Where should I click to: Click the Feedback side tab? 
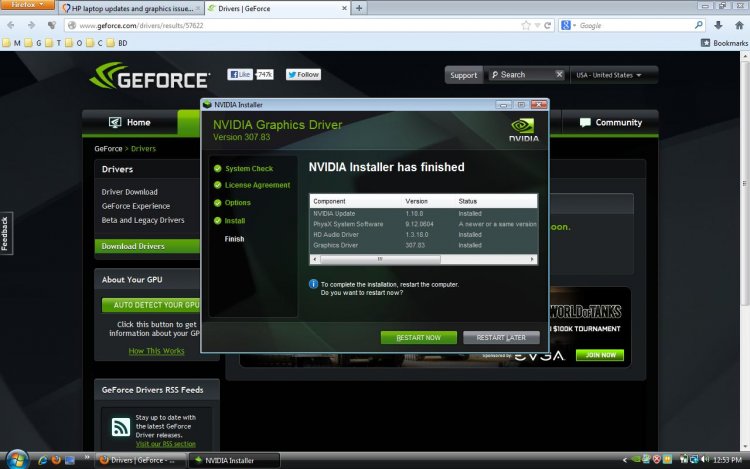(x=6, y=233)
